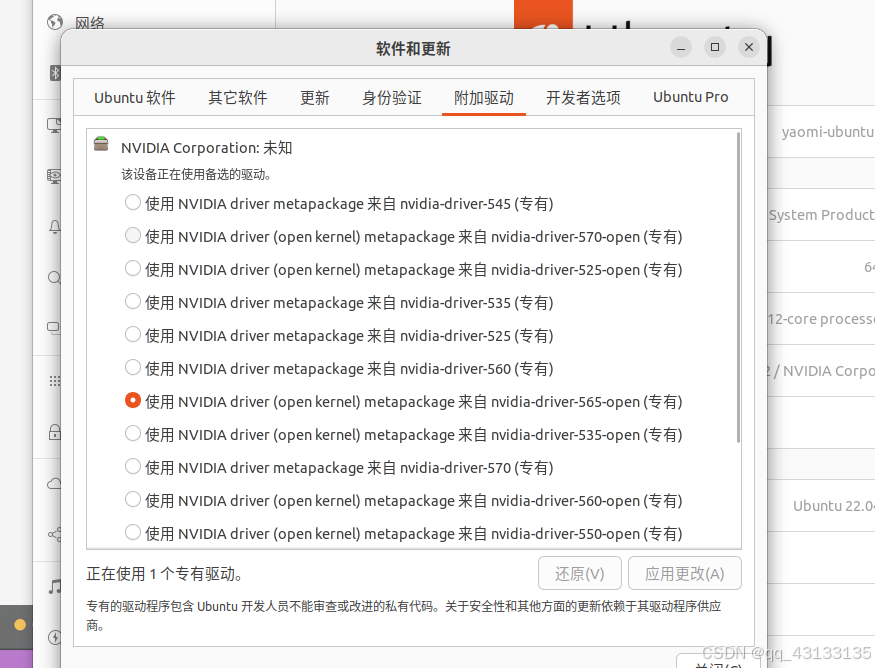Click the 还原(V) revert button
Viewport: 875px width, 668px height.
[x=580, y=573]
